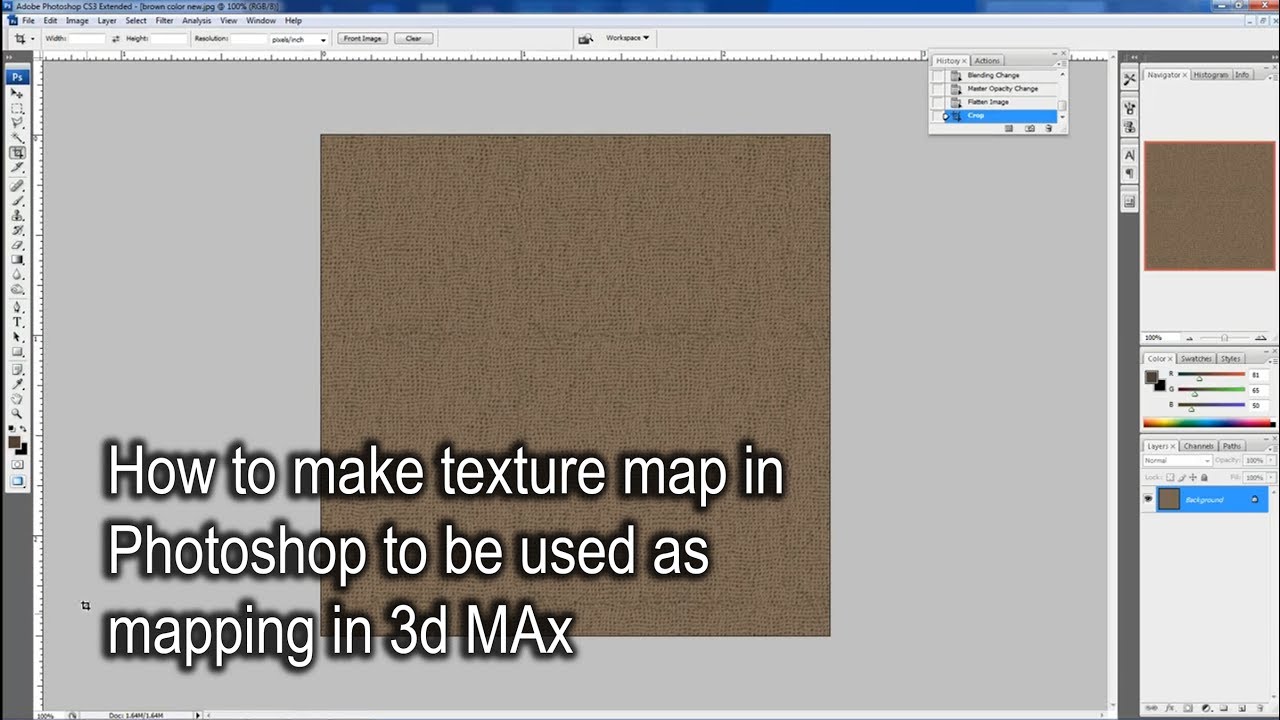This screenshot has width=1280, height=720.
Task: Select the Move tool
Action: pyautogui.click(x=18, y=93)
